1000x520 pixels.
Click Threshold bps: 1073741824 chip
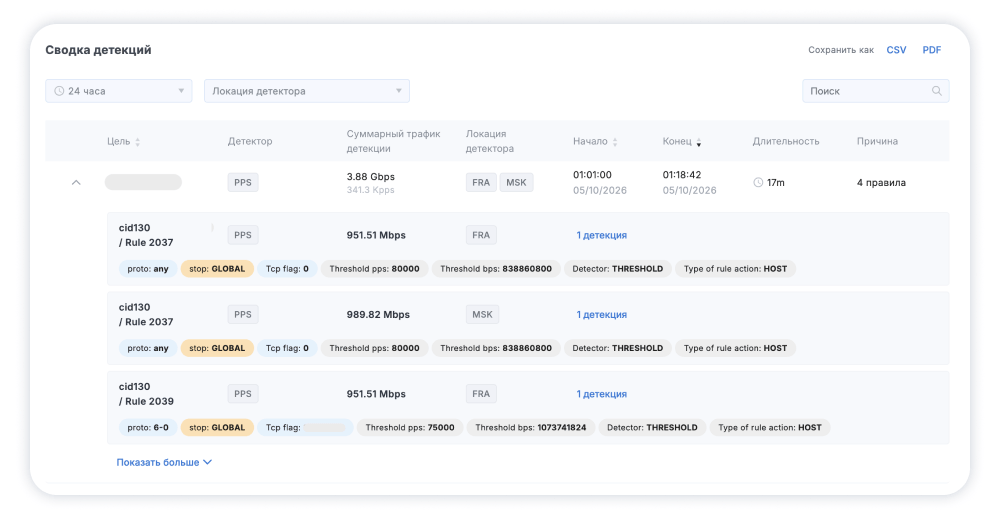click(531, 427)
